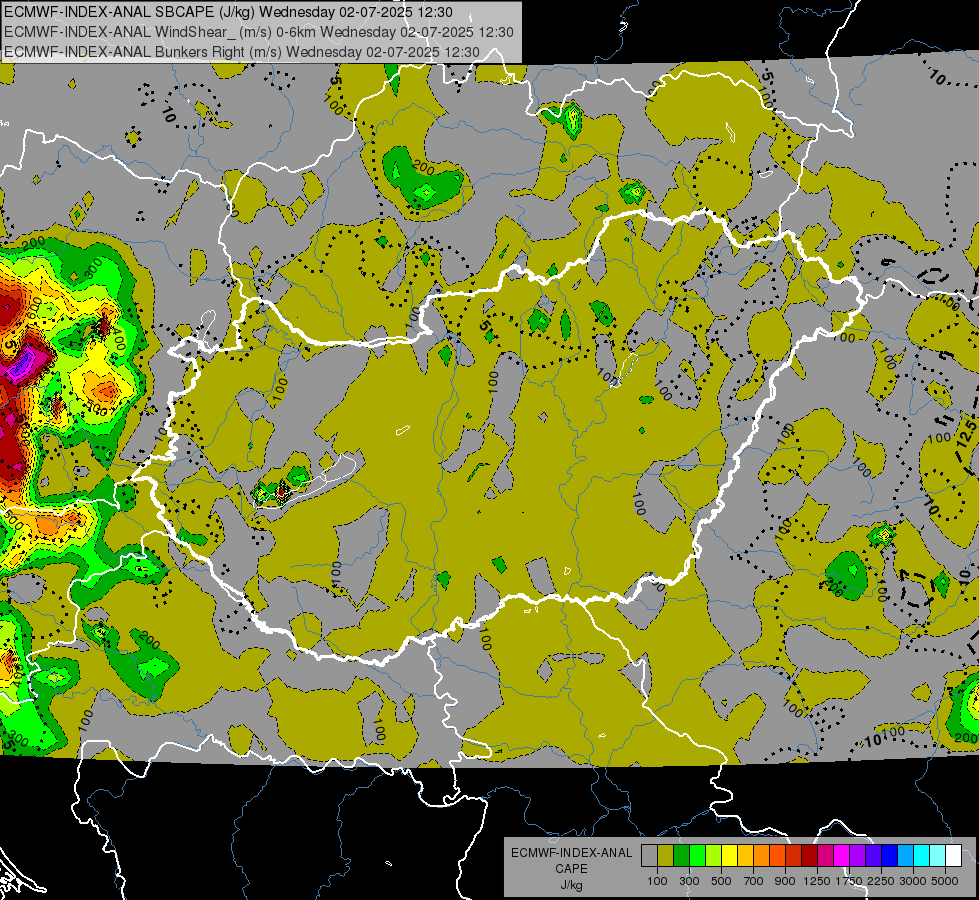
Task: Pick the pale cyan legend swatch for 4000-5000
Action: tap(938, 855)
